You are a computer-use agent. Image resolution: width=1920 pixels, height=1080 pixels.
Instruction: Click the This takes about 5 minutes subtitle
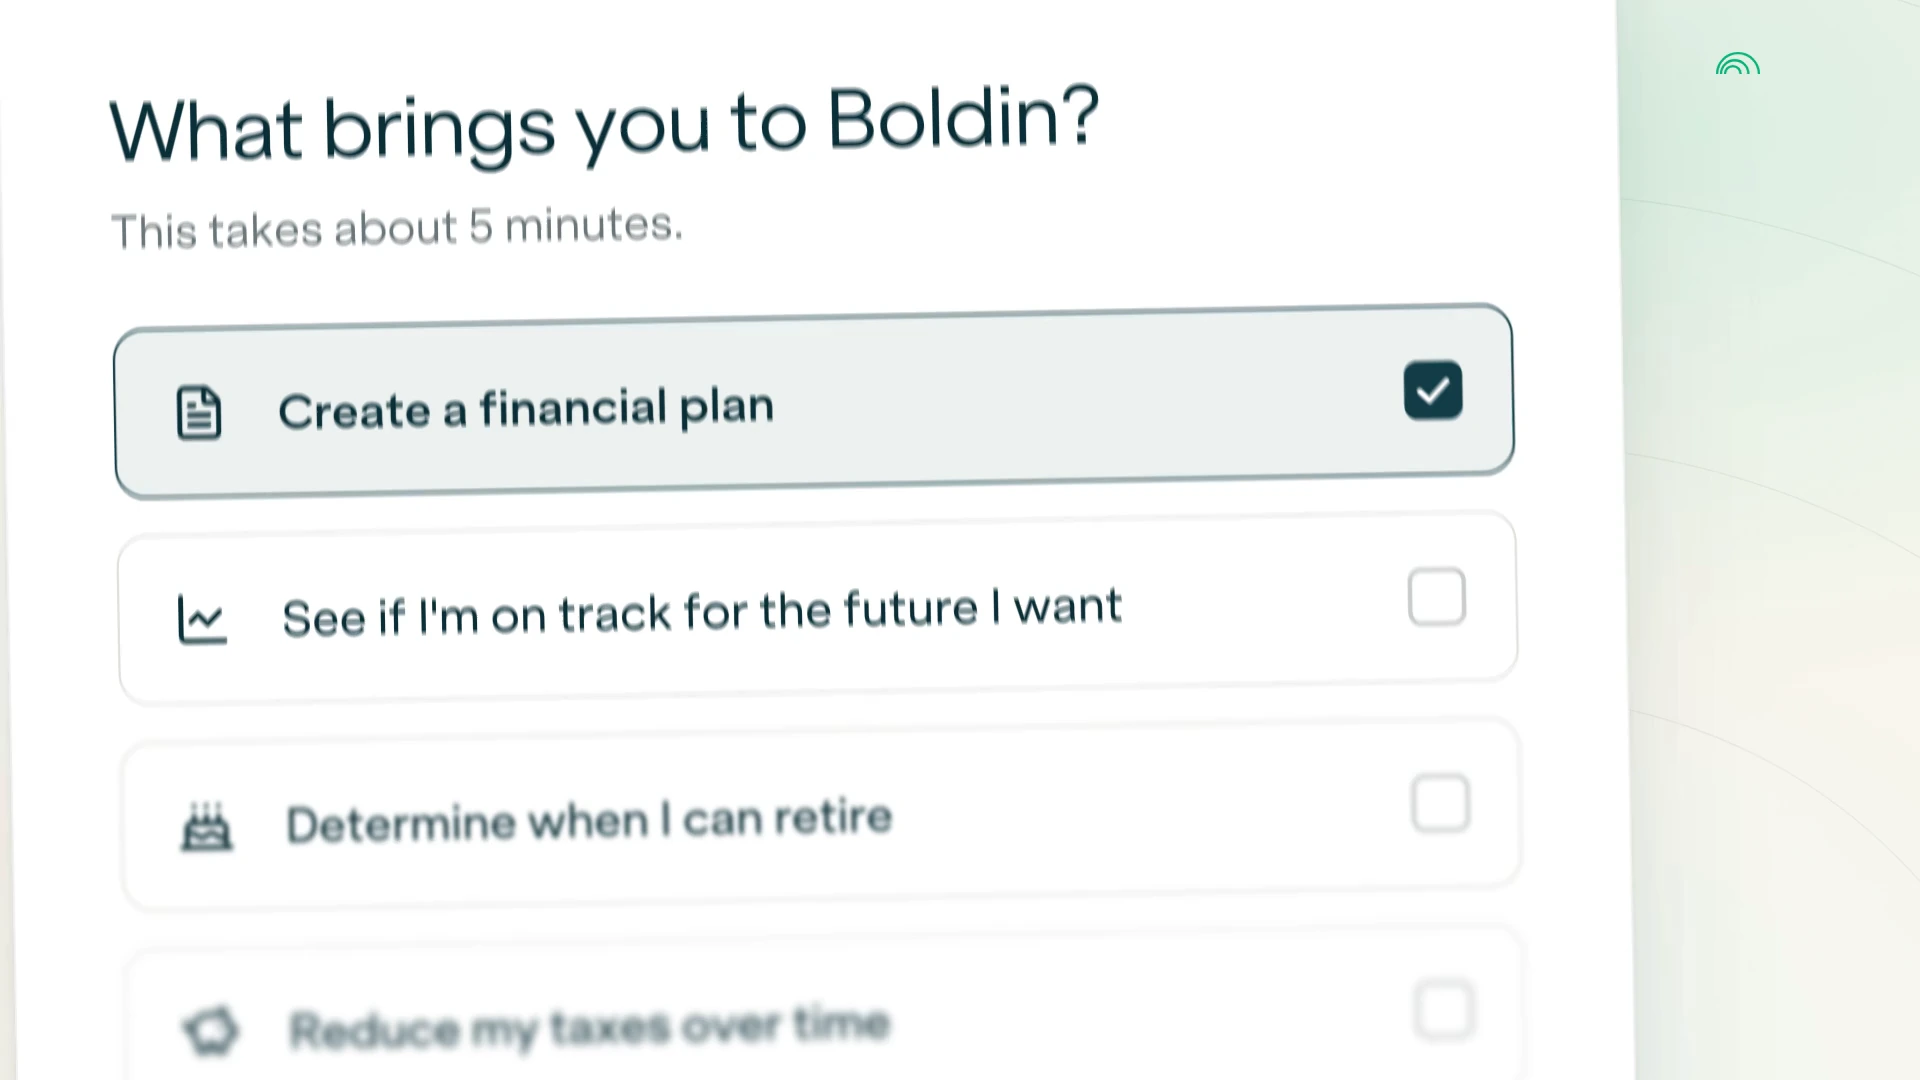tap(397, 228)
